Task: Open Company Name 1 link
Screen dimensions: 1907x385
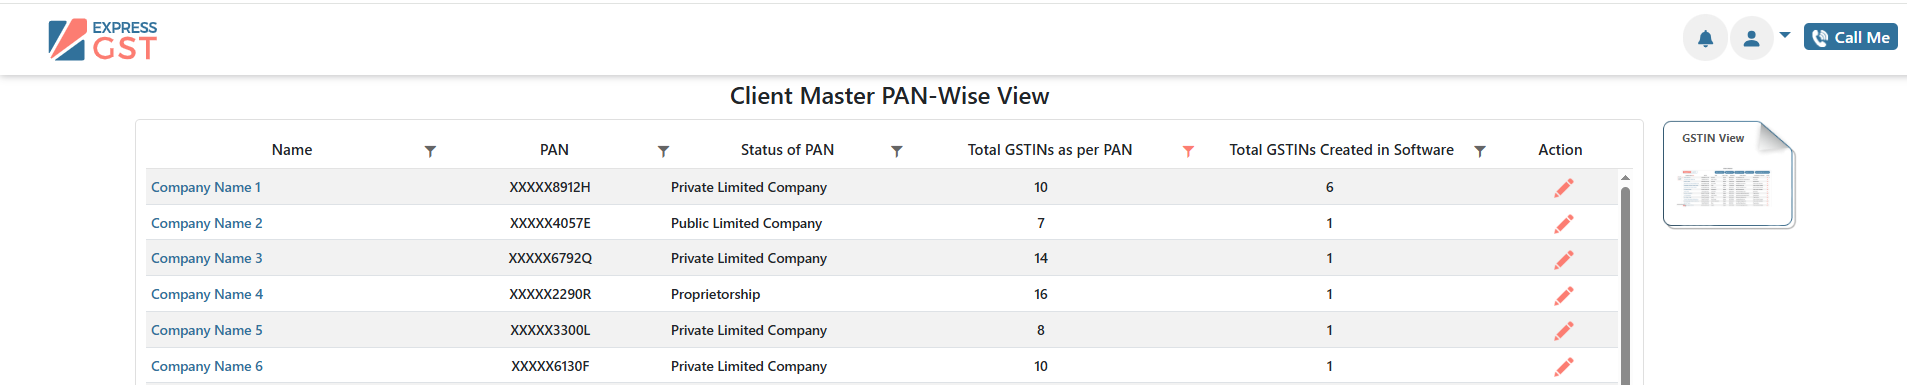Action: pos(206,187)
